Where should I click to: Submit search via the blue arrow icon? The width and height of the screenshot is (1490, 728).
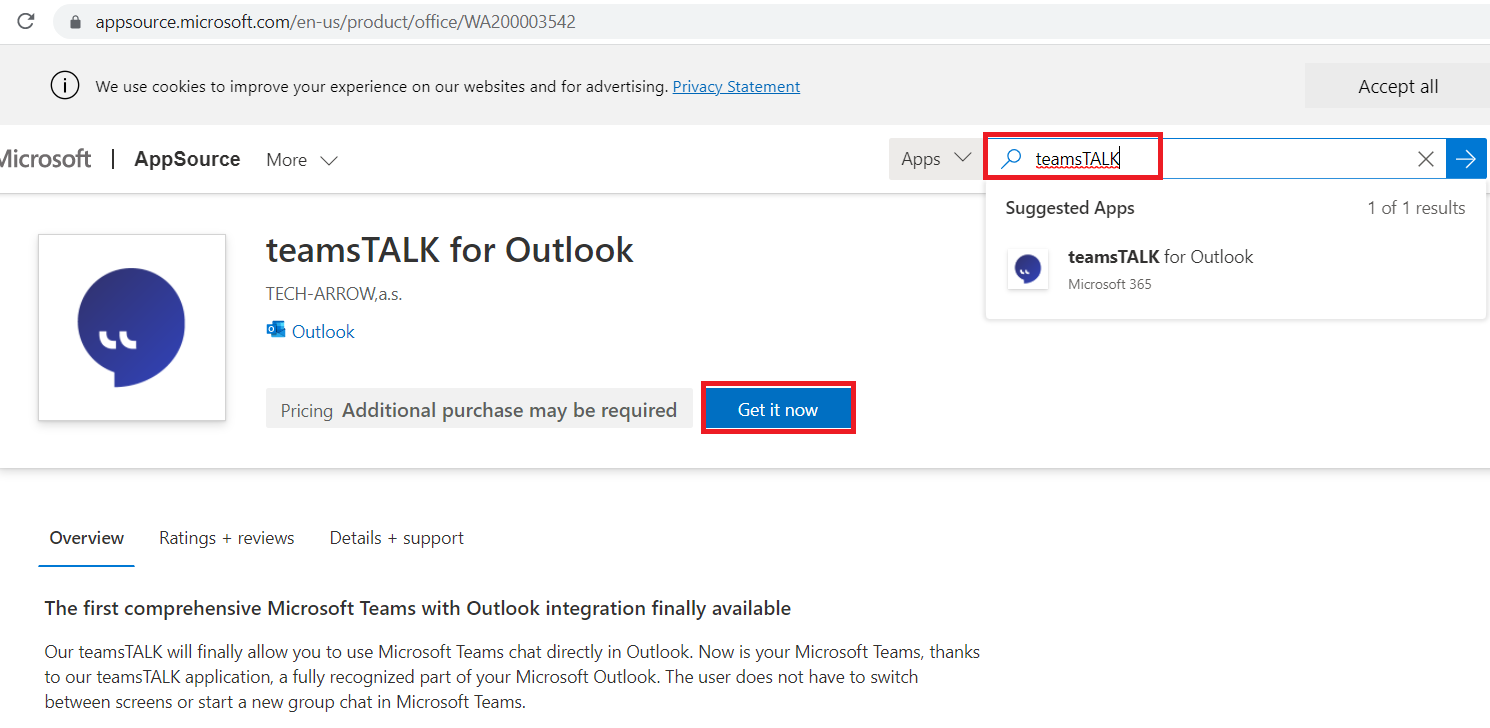point(1466,158)
